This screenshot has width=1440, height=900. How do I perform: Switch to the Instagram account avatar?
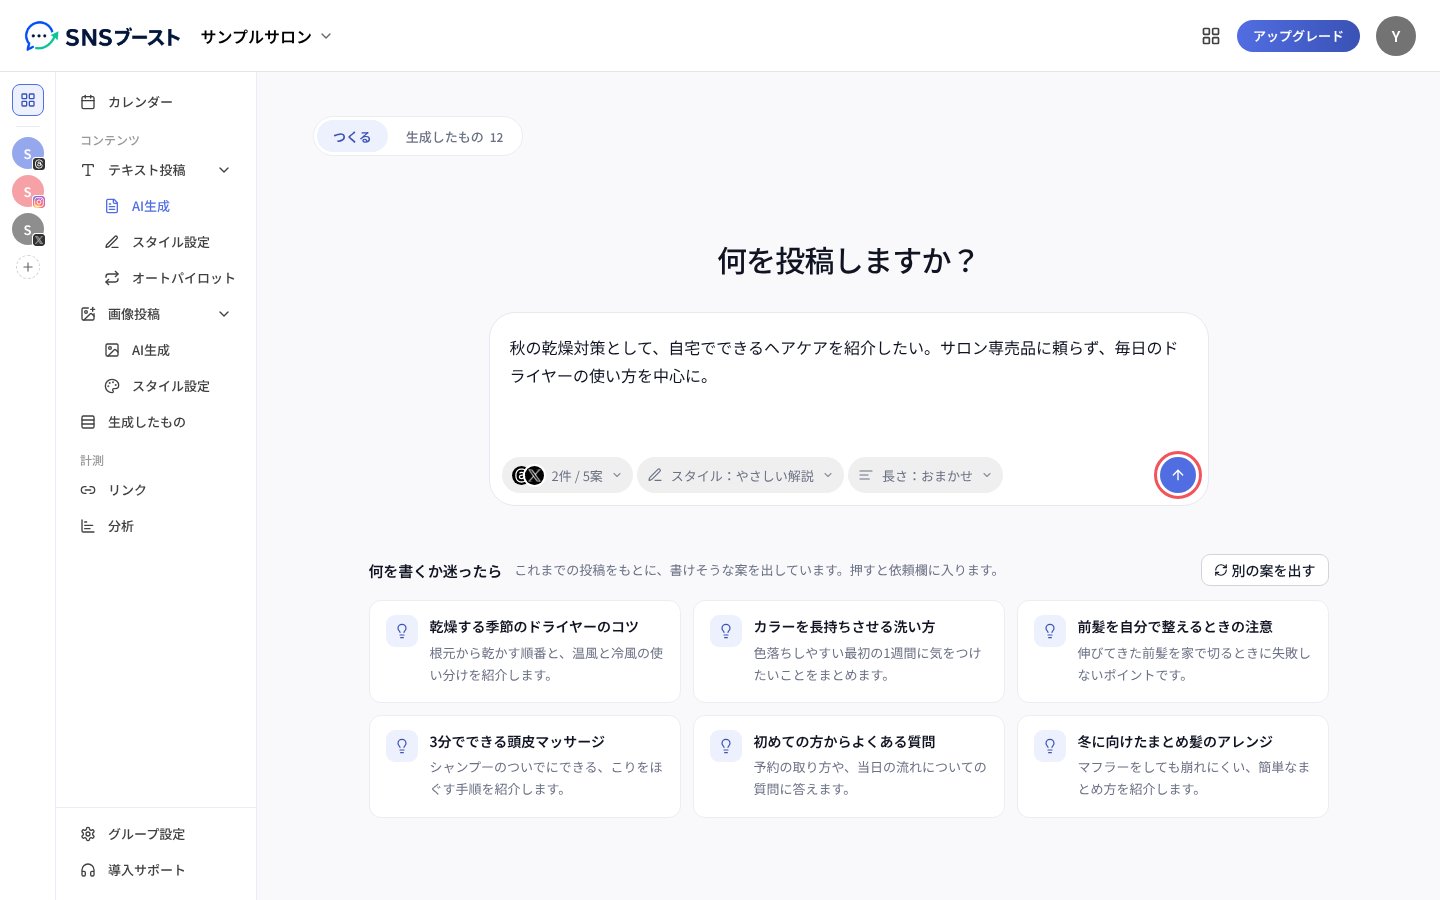click(28, 191)
